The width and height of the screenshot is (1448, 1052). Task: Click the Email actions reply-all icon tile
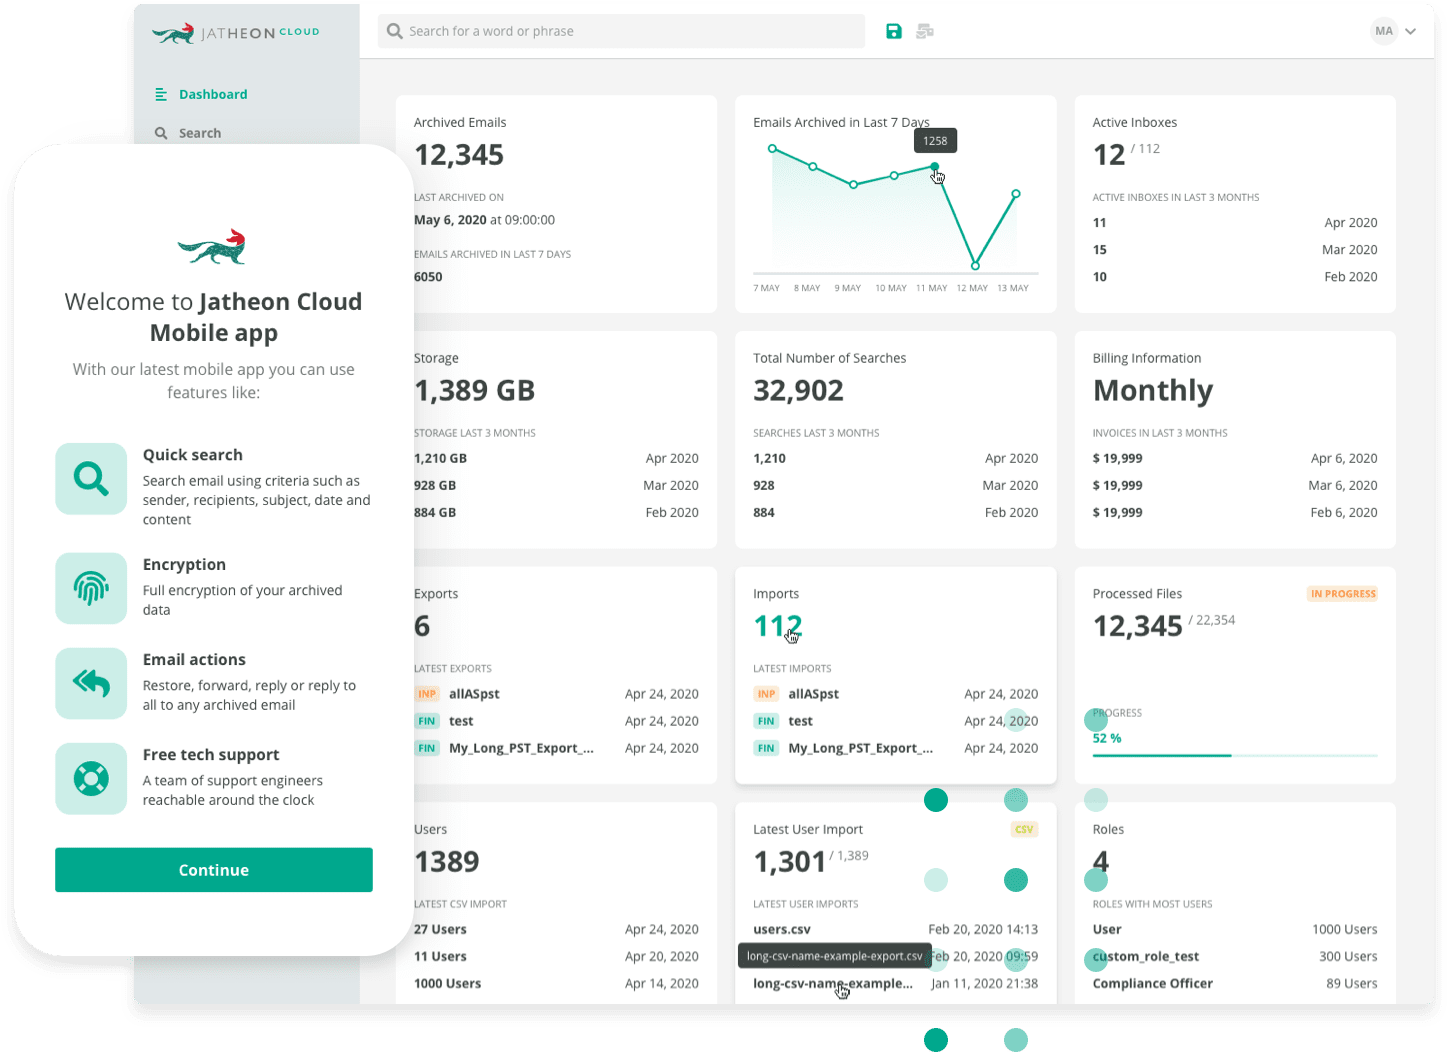pos(91,684)
